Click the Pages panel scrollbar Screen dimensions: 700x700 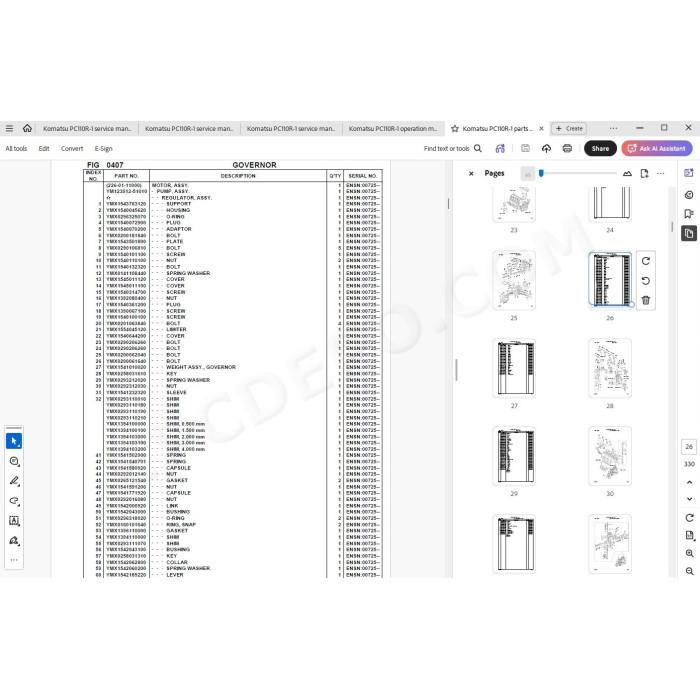672,227
